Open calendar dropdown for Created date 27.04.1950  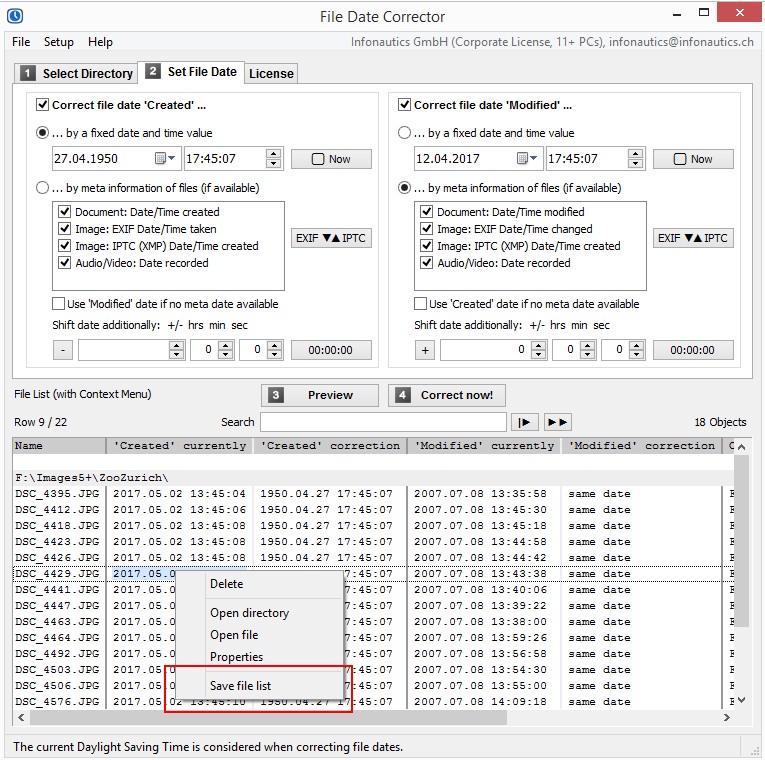165,159
